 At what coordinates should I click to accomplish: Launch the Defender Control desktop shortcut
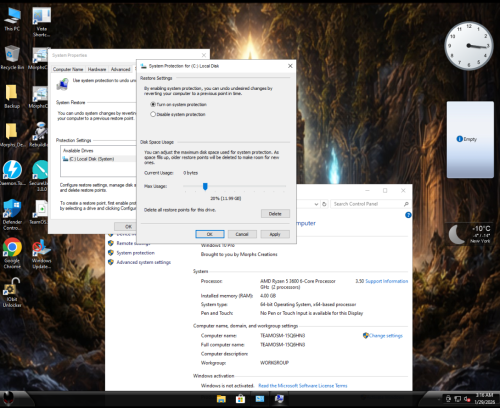point(12,215)
